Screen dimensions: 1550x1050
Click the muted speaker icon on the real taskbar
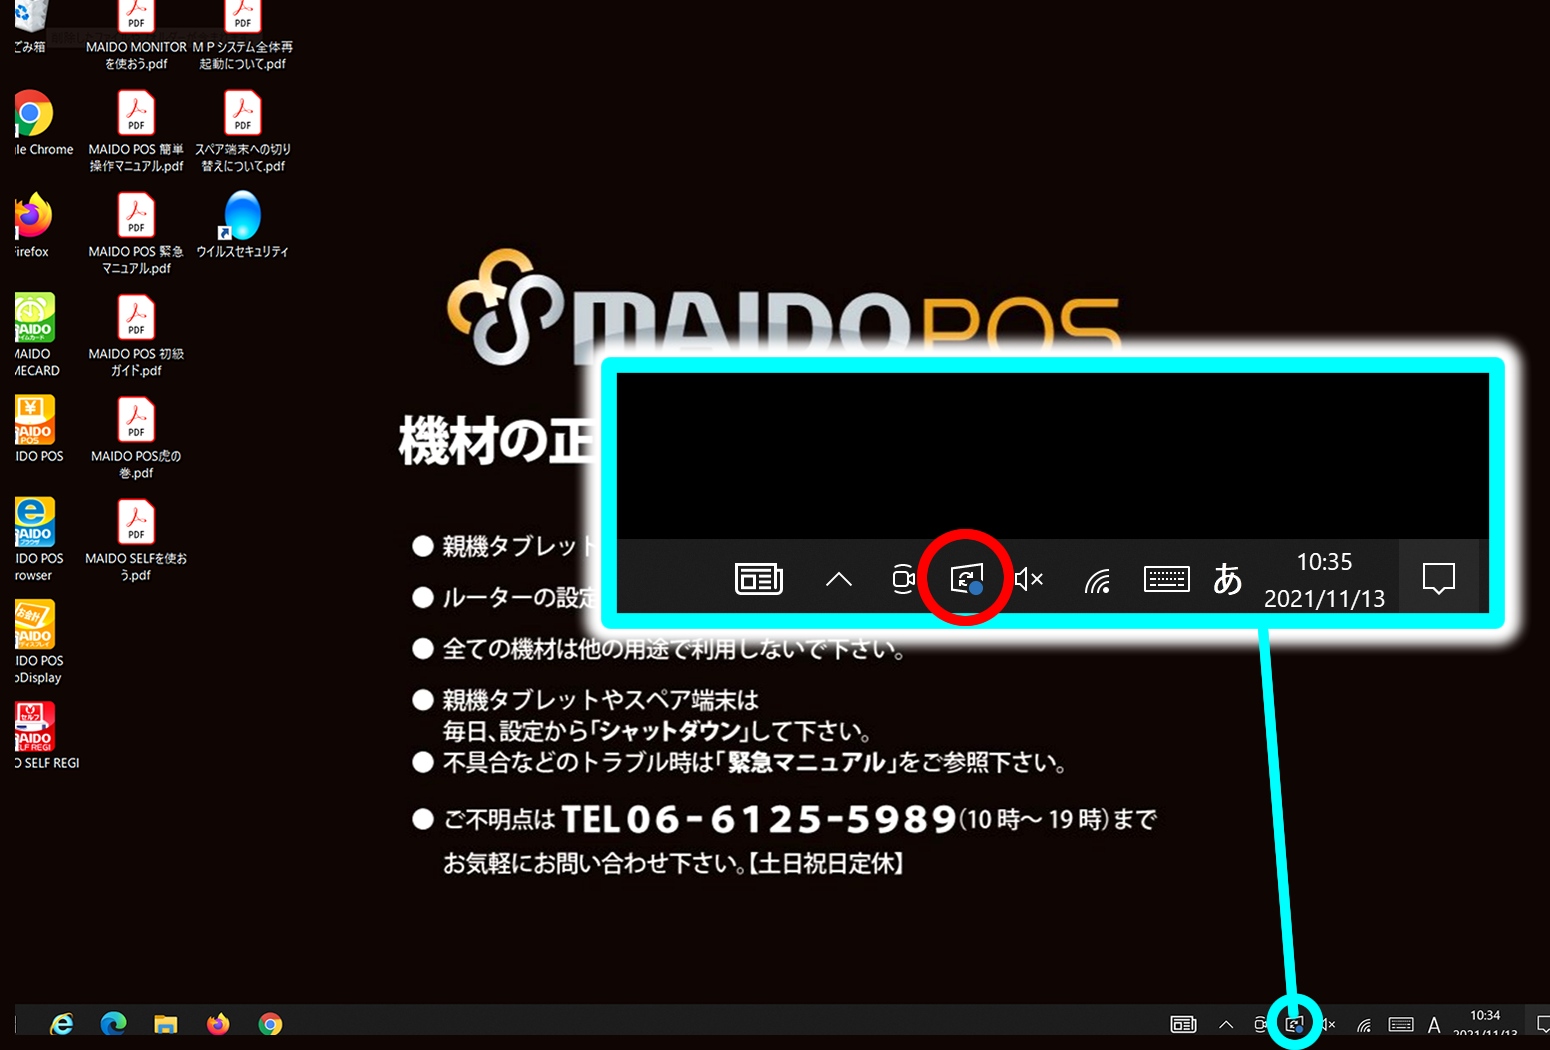(1328, 1024)
